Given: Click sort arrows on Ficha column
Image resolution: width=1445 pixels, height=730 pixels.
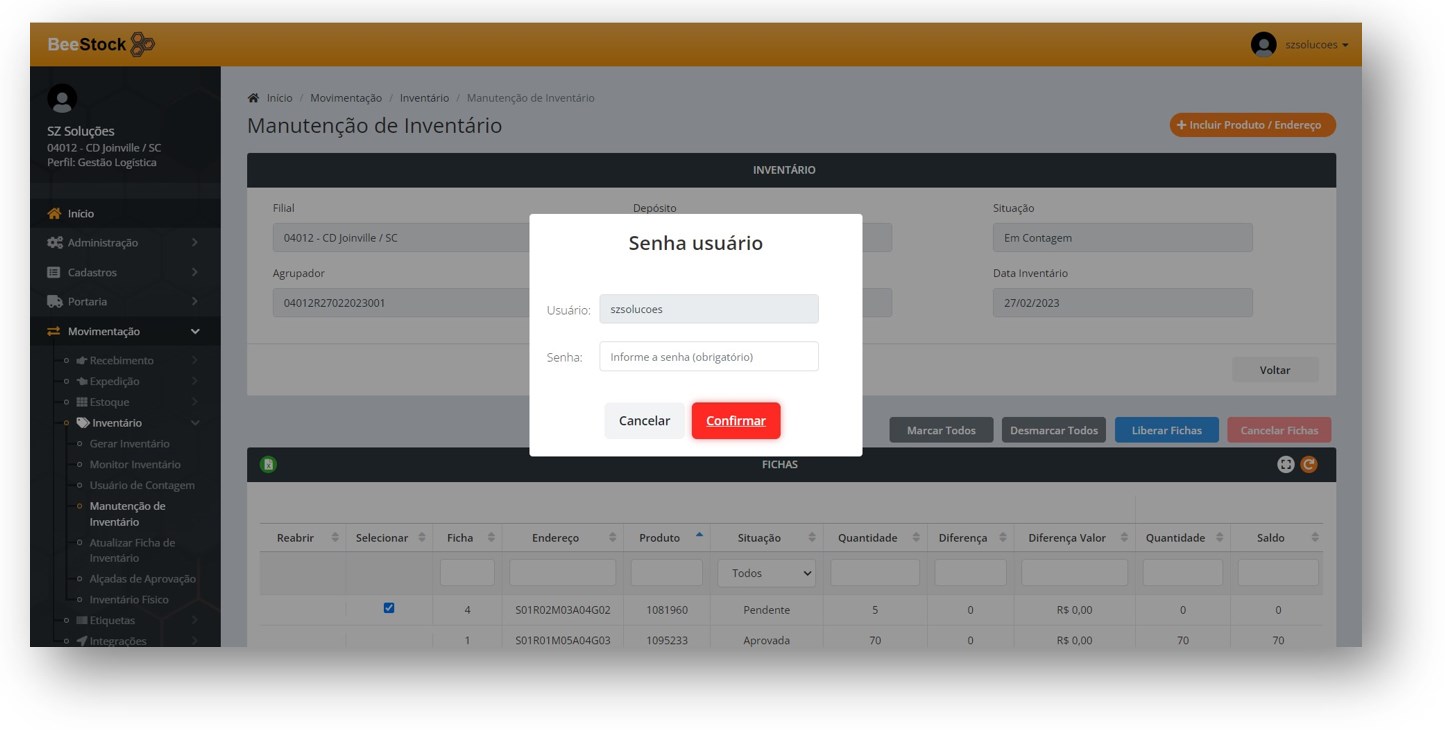Looking at the screenshot, I should pos(491,538).
